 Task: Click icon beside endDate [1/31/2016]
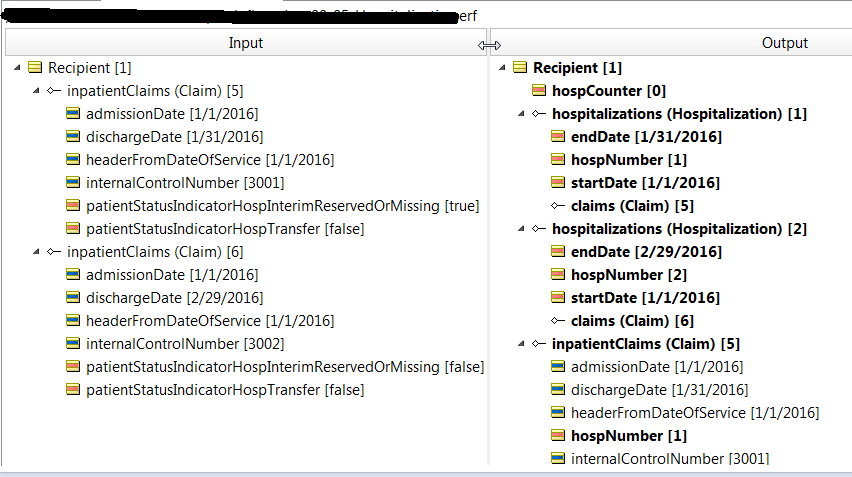coord(558,136)
